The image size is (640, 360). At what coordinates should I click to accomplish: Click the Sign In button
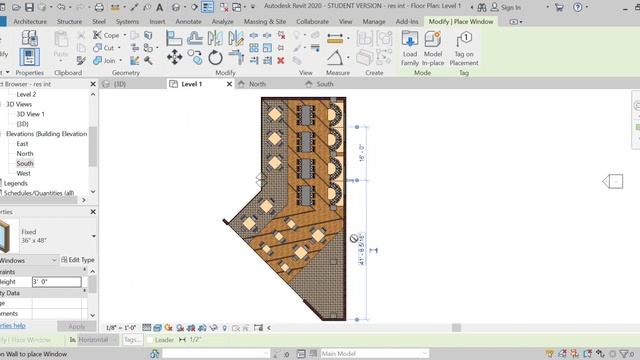coord(506,7)
